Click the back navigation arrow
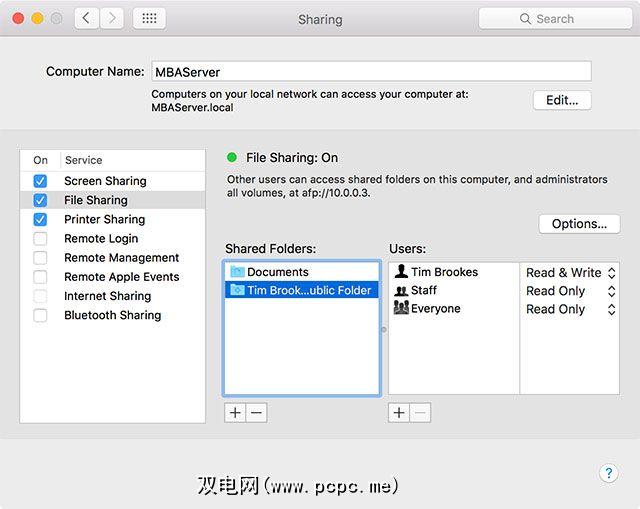The height and width of the screenshot is (509, 640). coord(87,18)
